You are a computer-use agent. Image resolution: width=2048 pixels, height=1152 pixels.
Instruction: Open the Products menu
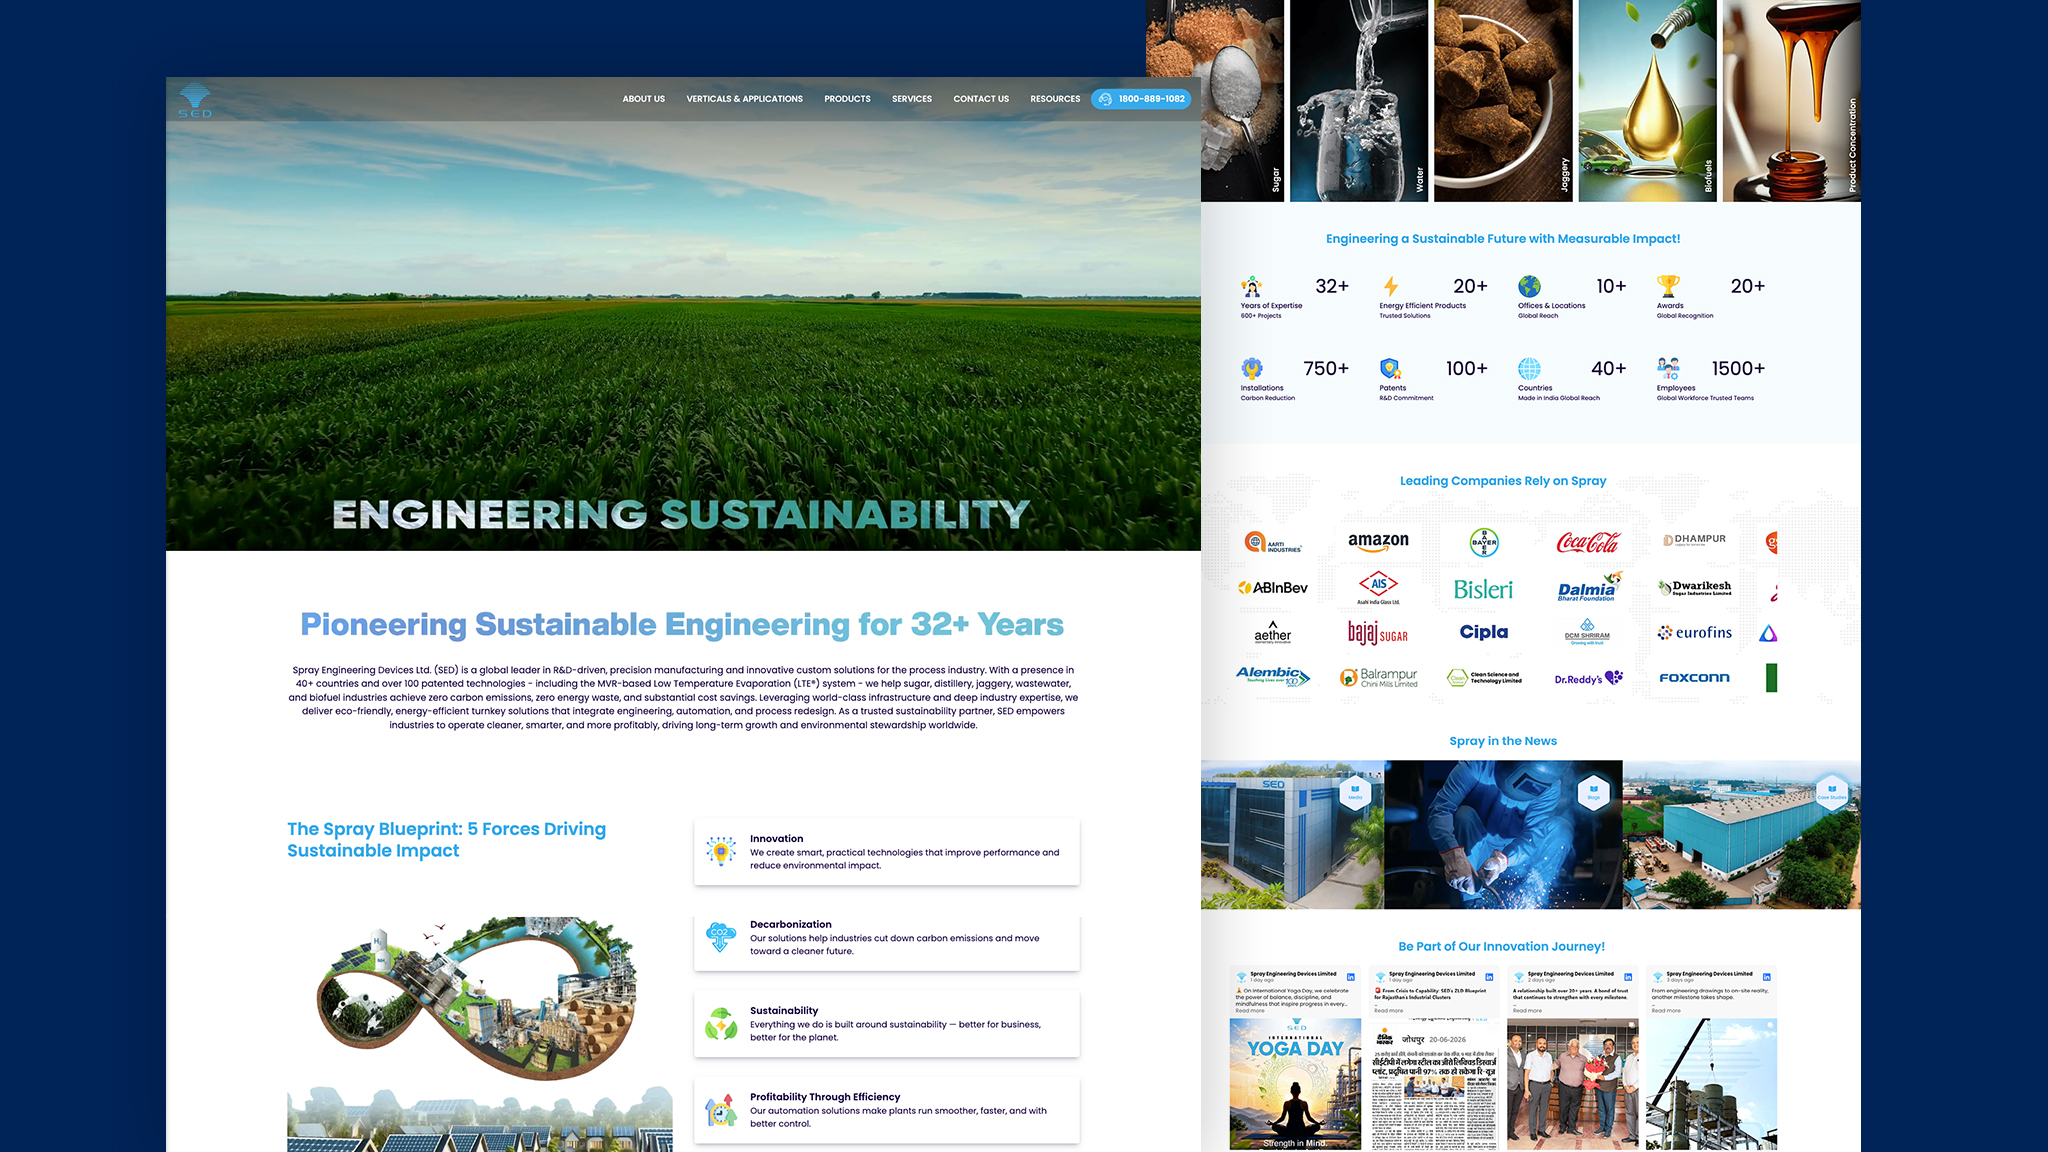pos(847,99)
